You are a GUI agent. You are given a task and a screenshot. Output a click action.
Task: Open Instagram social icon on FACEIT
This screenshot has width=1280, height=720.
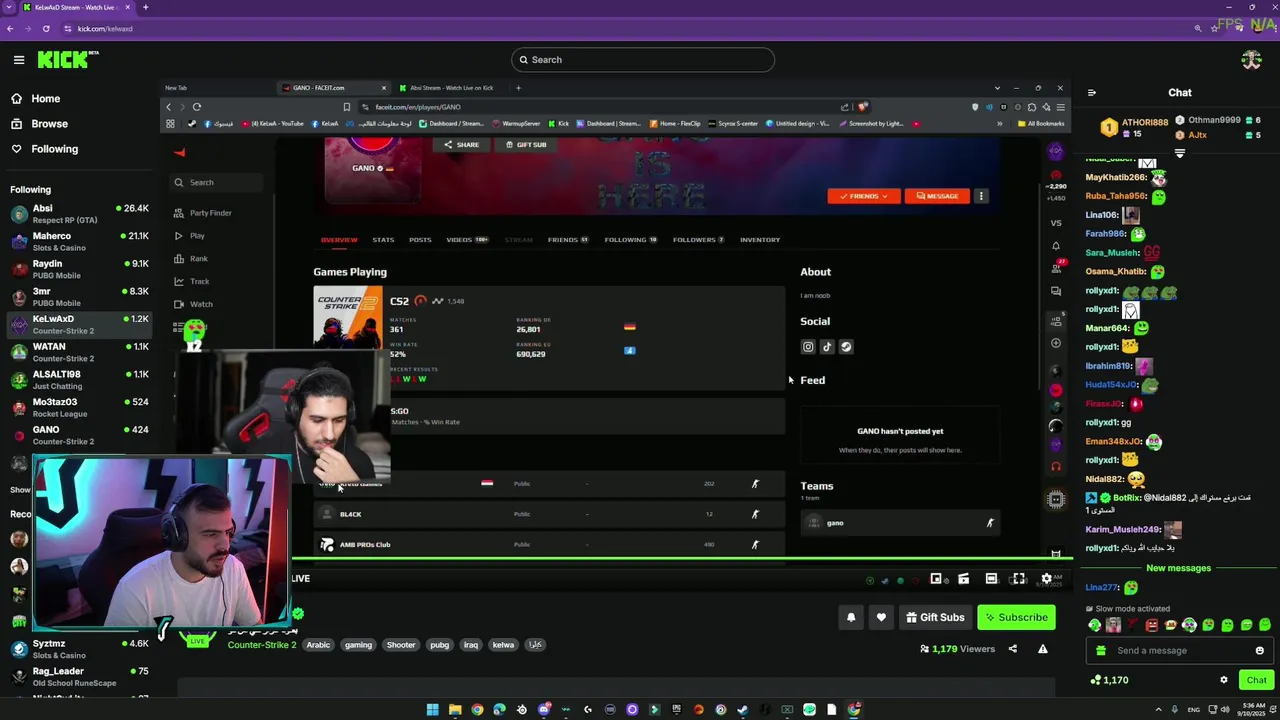point(808,347)
